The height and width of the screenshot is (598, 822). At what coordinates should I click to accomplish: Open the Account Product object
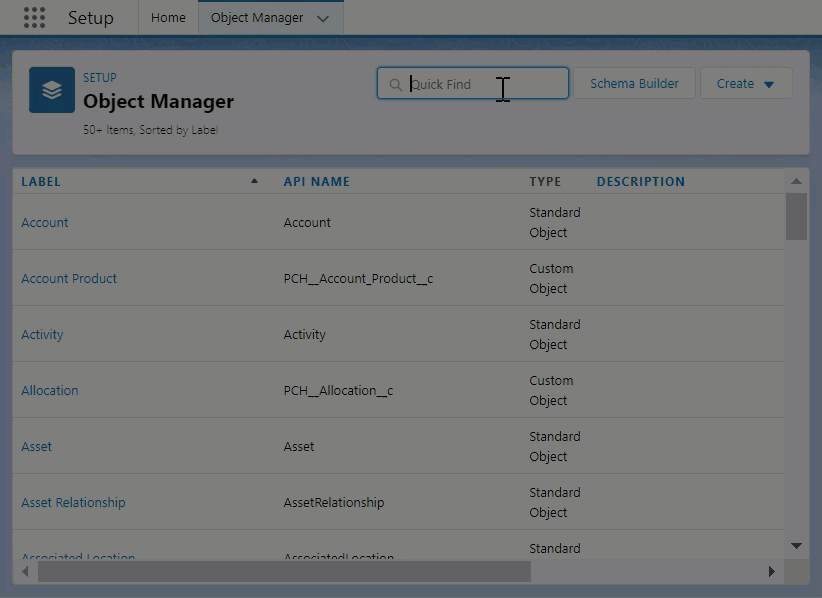(69, 278)
